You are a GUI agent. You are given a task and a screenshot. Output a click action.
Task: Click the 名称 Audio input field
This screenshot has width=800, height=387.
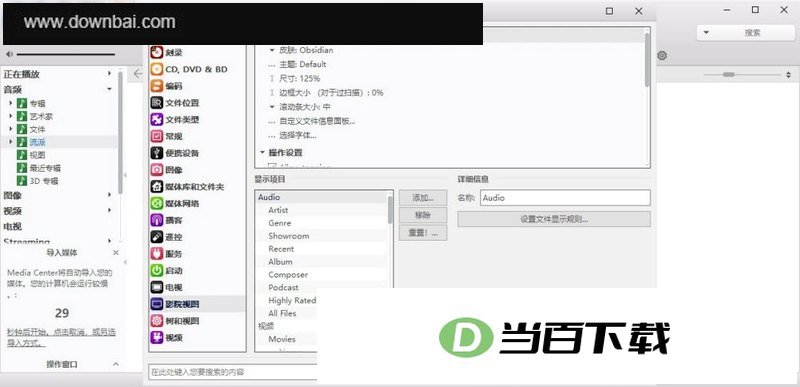coord(565,198)
